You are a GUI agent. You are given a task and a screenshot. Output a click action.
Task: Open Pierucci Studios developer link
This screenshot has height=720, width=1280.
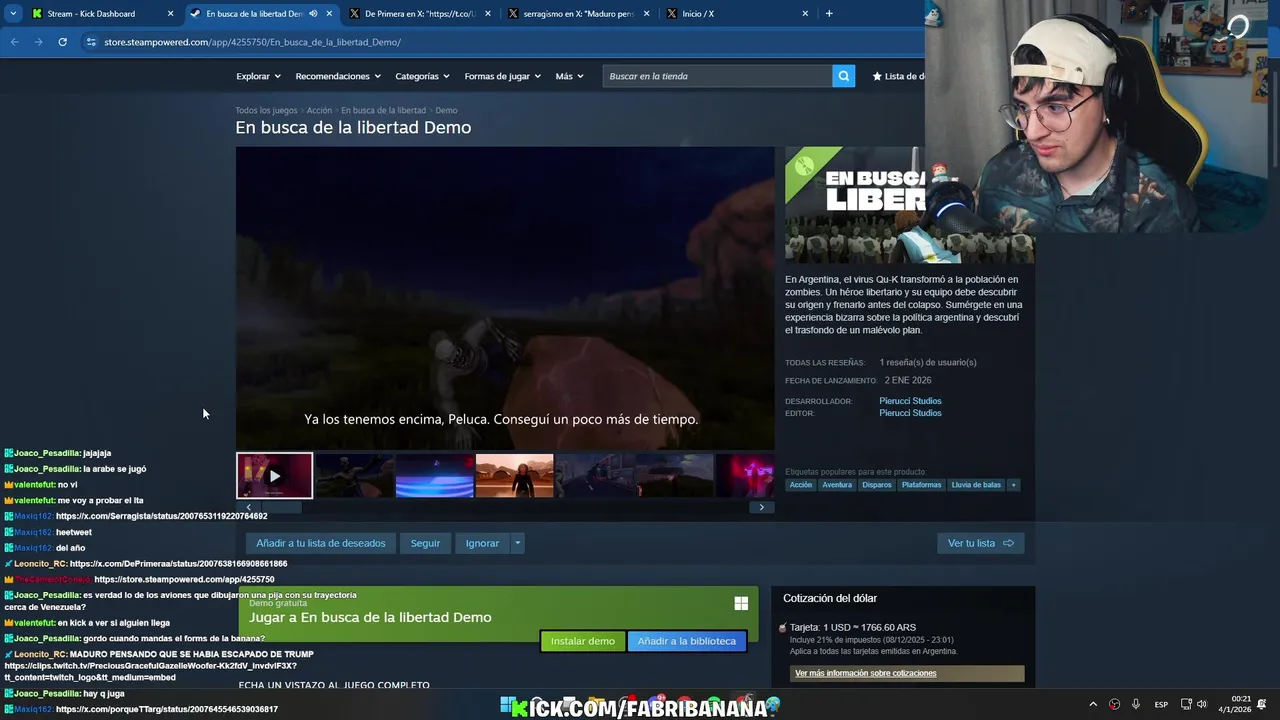pyautogui.click(x=910, y=401)
